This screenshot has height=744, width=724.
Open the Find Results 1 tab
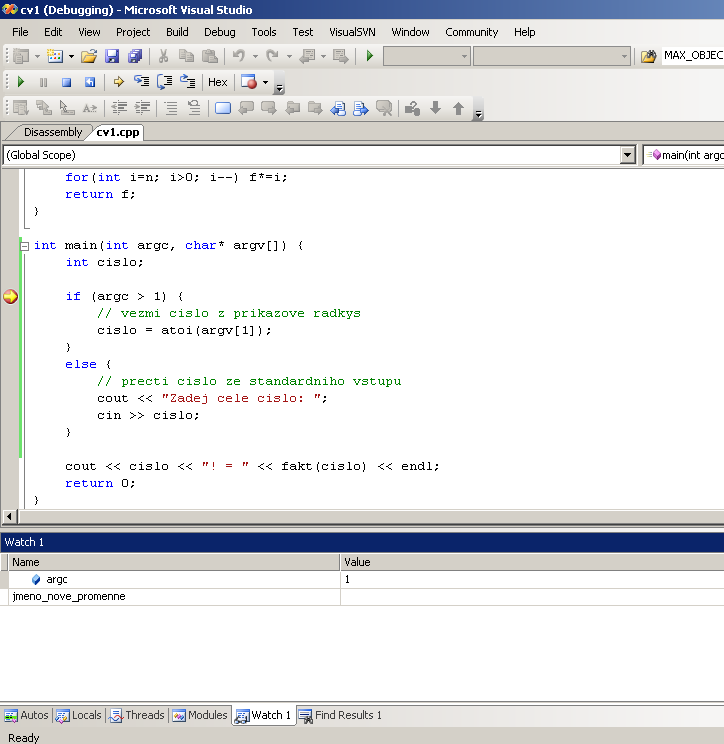[x=340, y=715]
